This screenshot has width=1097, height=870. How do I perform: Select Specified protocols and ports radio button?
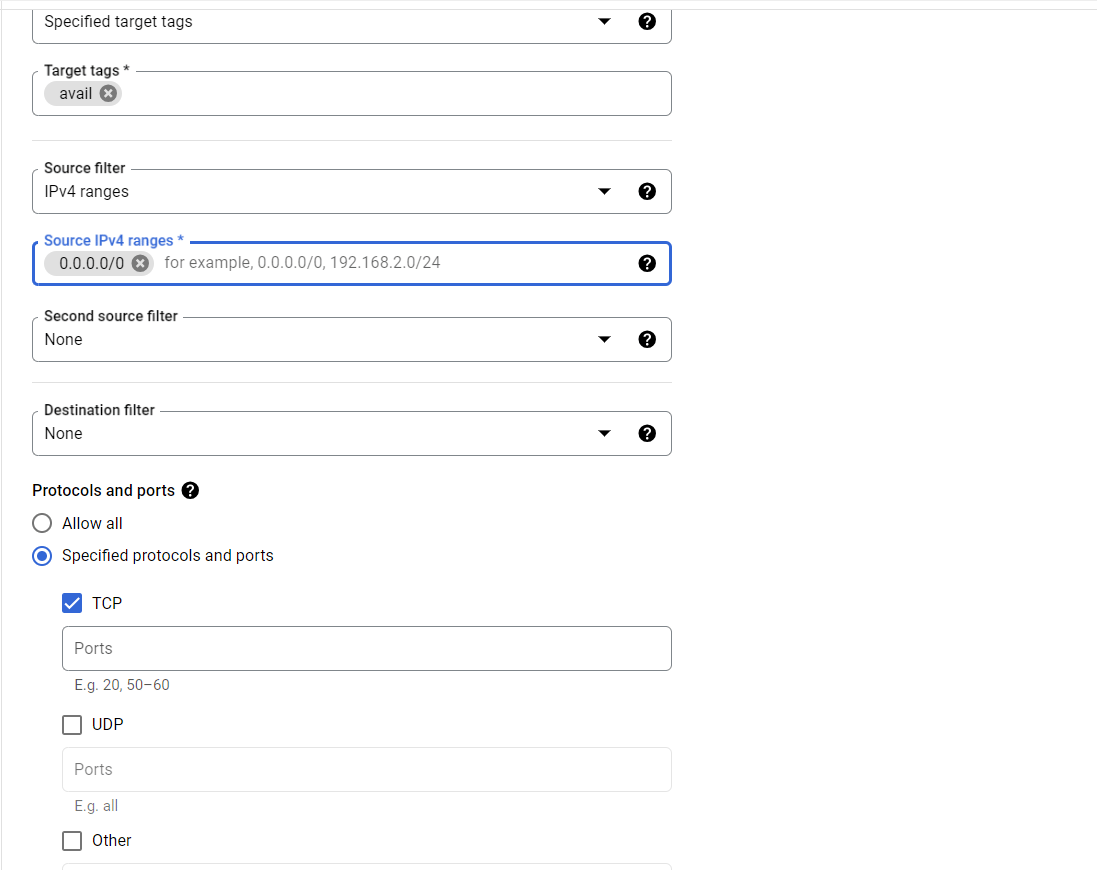click(x=42, y=556)
